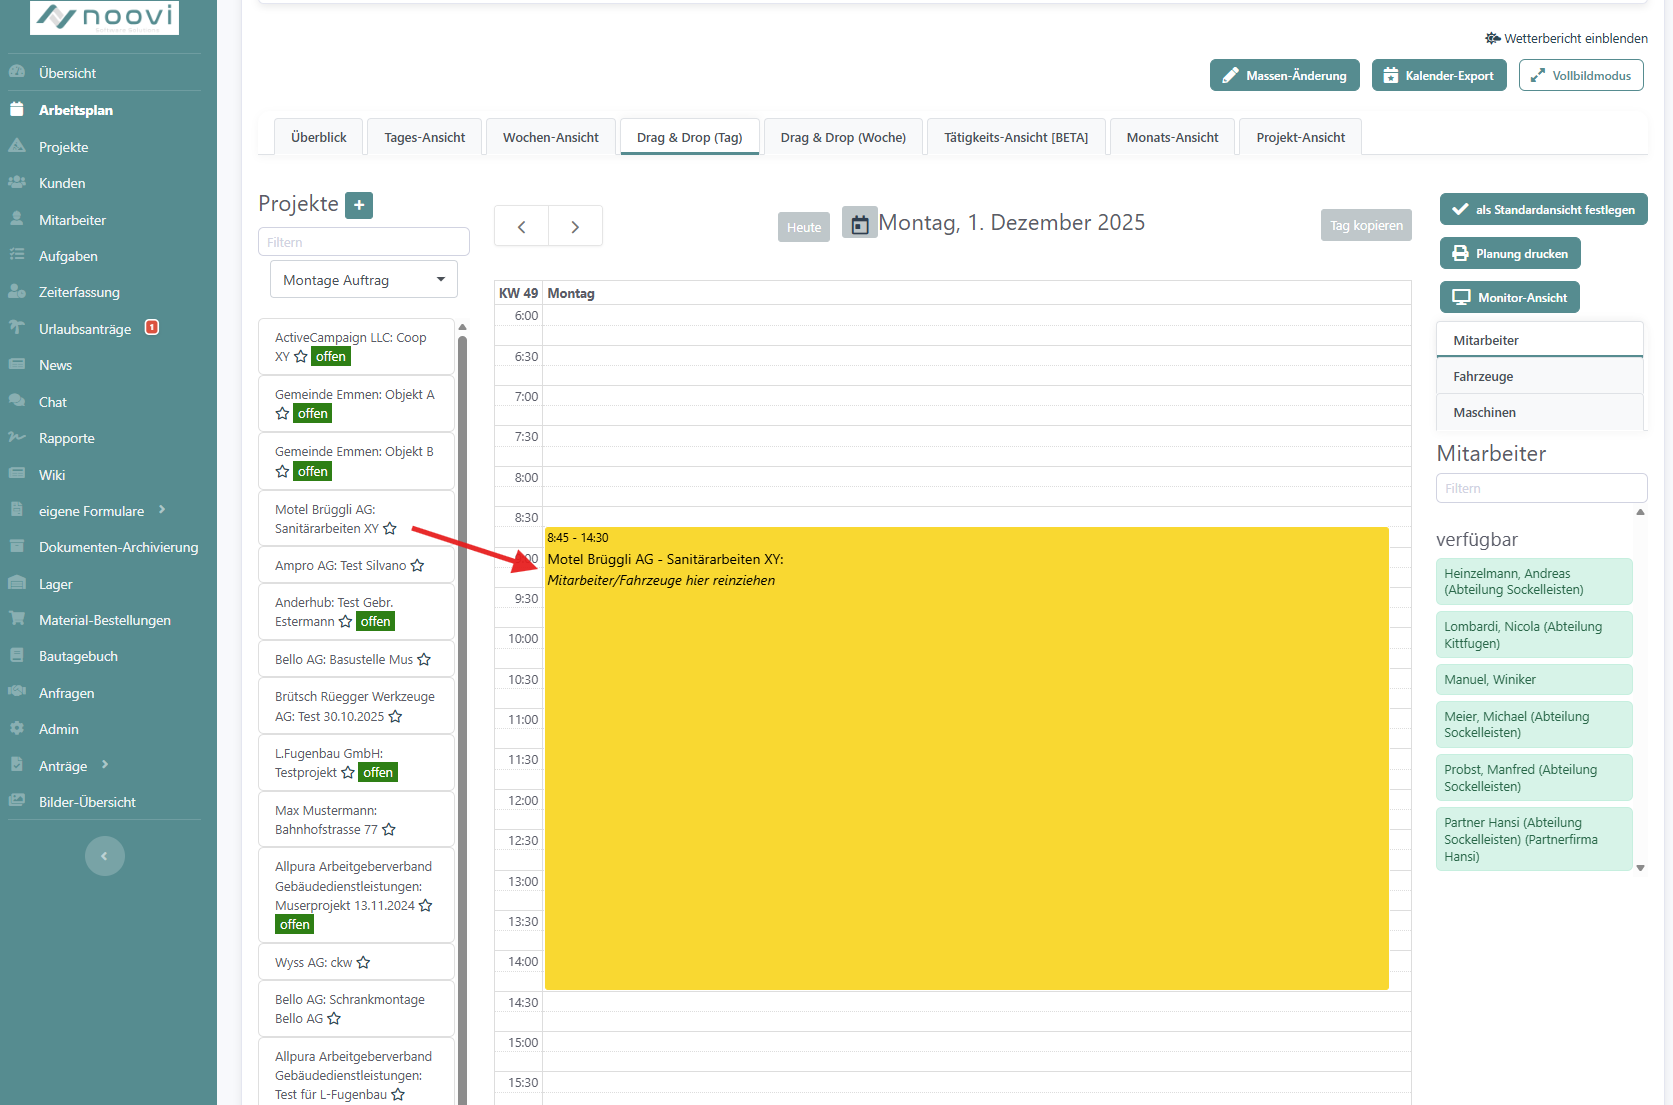Click the Wetterbericht einblenden link

tap(1576, 38)
